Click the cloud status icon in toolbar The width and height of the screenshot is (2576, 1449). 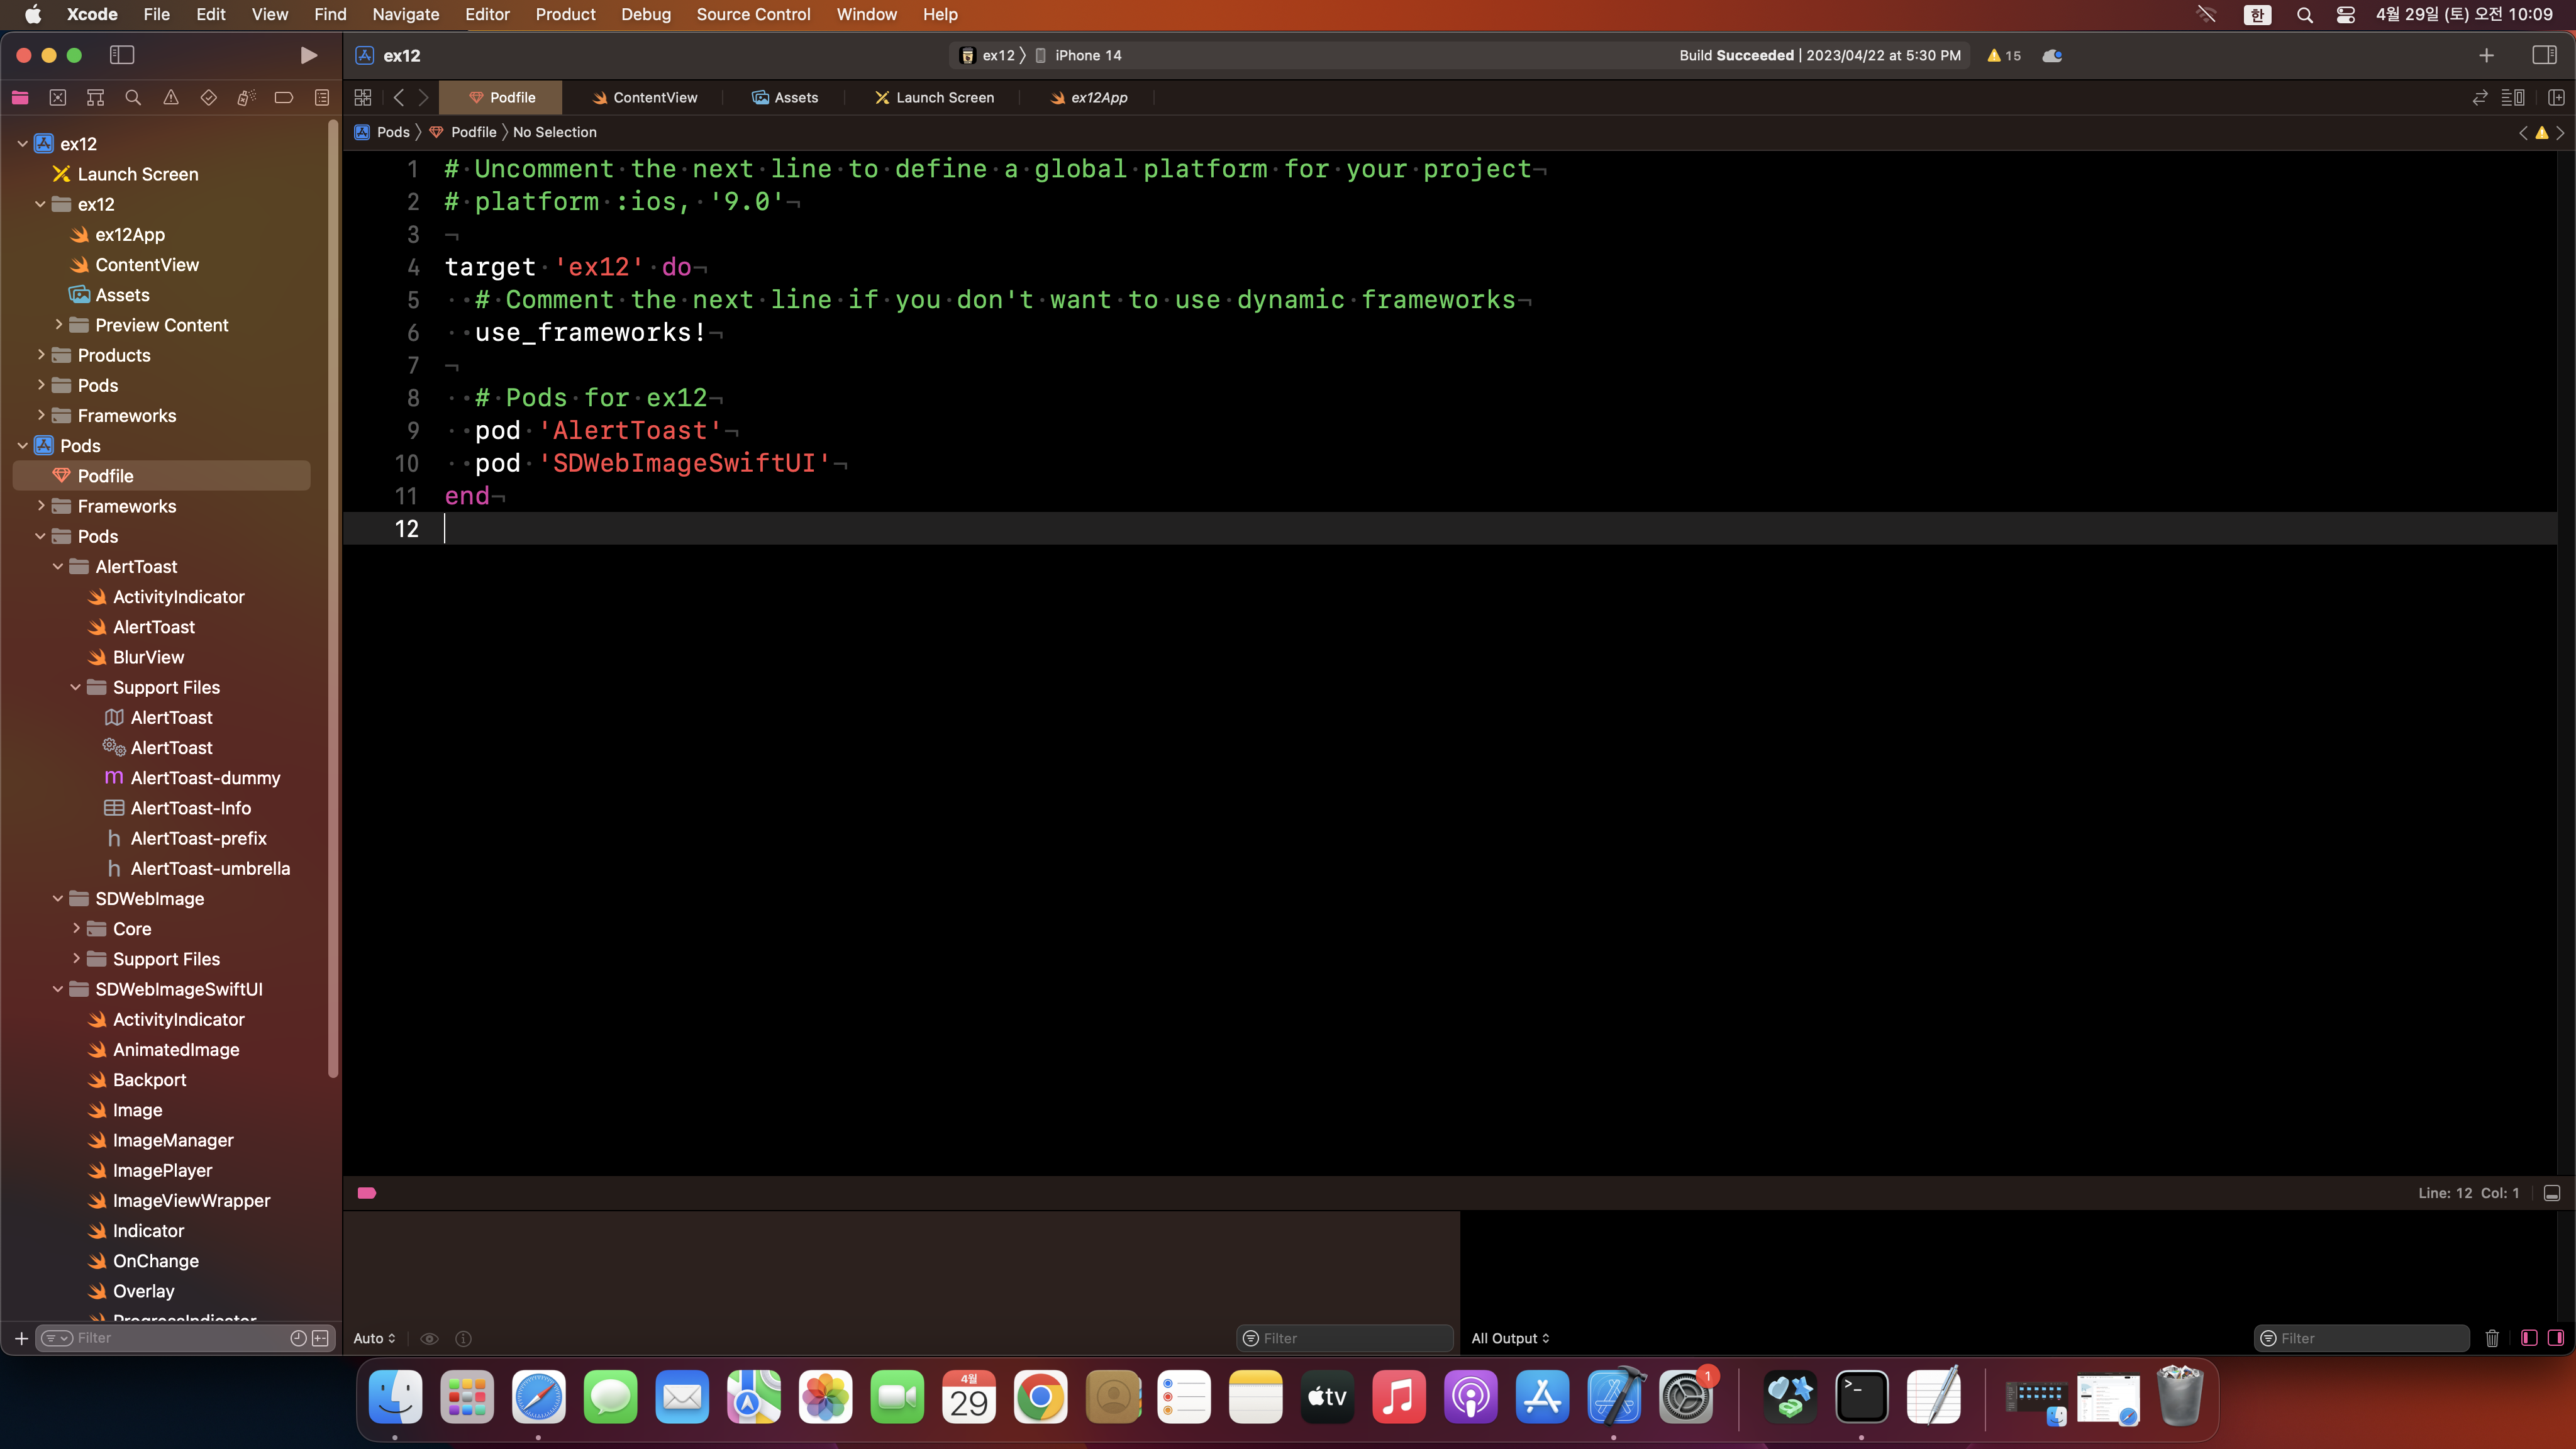(2052, 55)
